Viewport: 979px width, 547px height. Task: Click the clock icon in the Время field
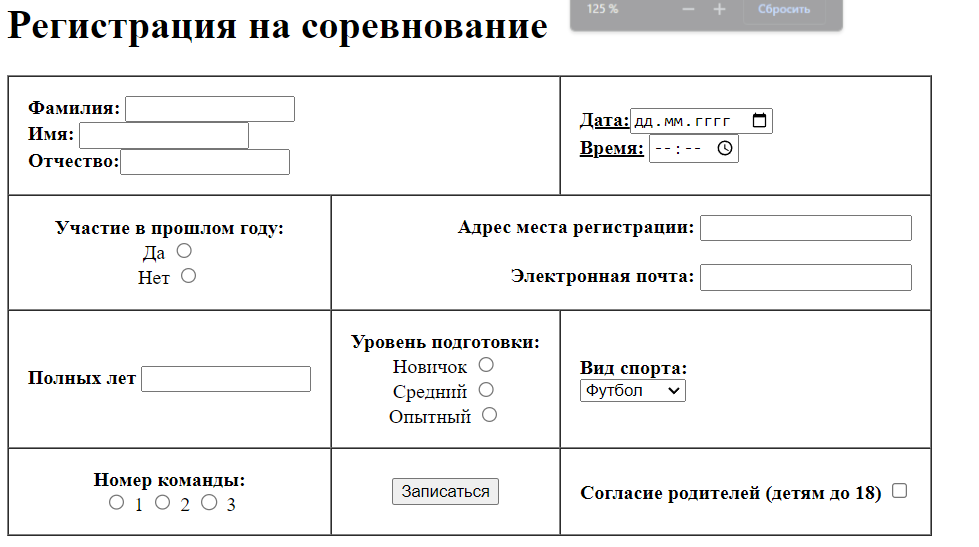click(x=725, y=149)
